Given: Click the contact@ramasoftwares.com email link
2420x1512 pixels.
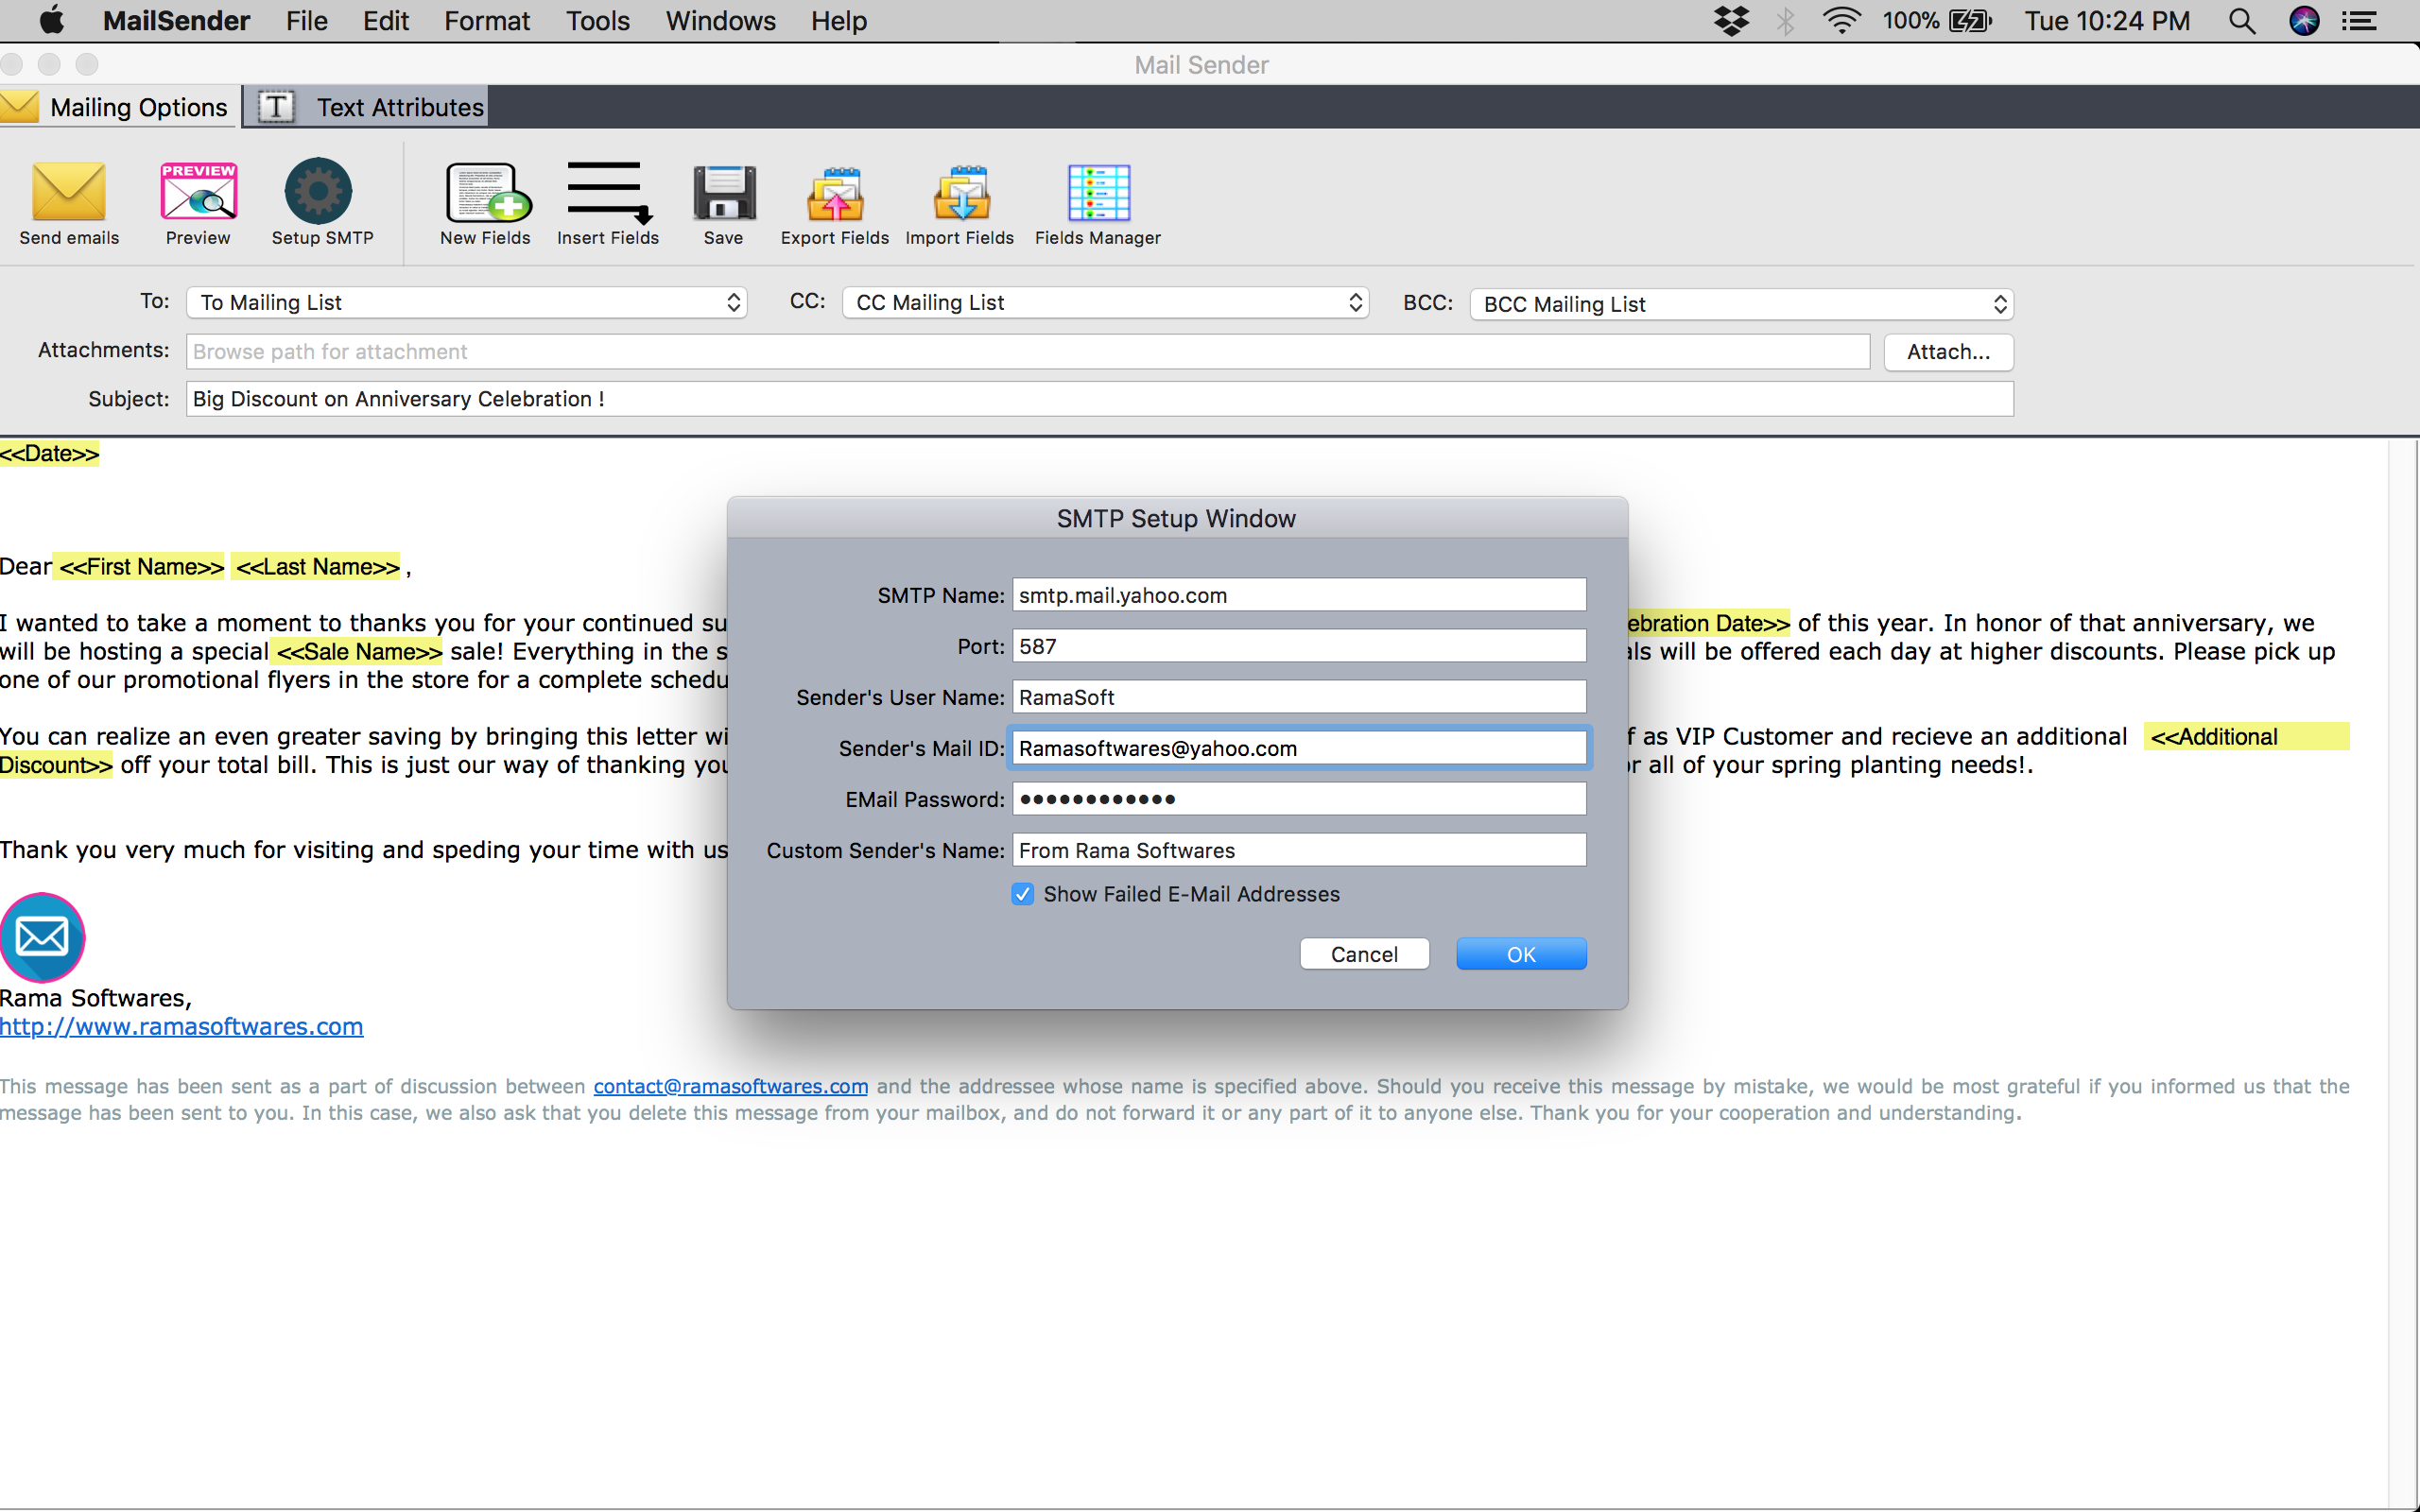Looking at the screenshot, I should (x=730, y=1086).
